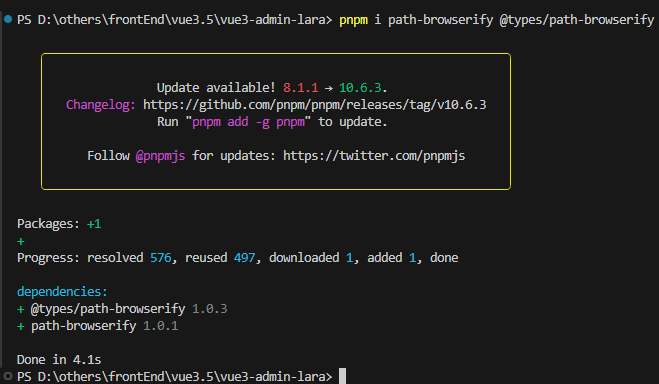
Task: Click the top PS prompt path text
Action: 174,20
